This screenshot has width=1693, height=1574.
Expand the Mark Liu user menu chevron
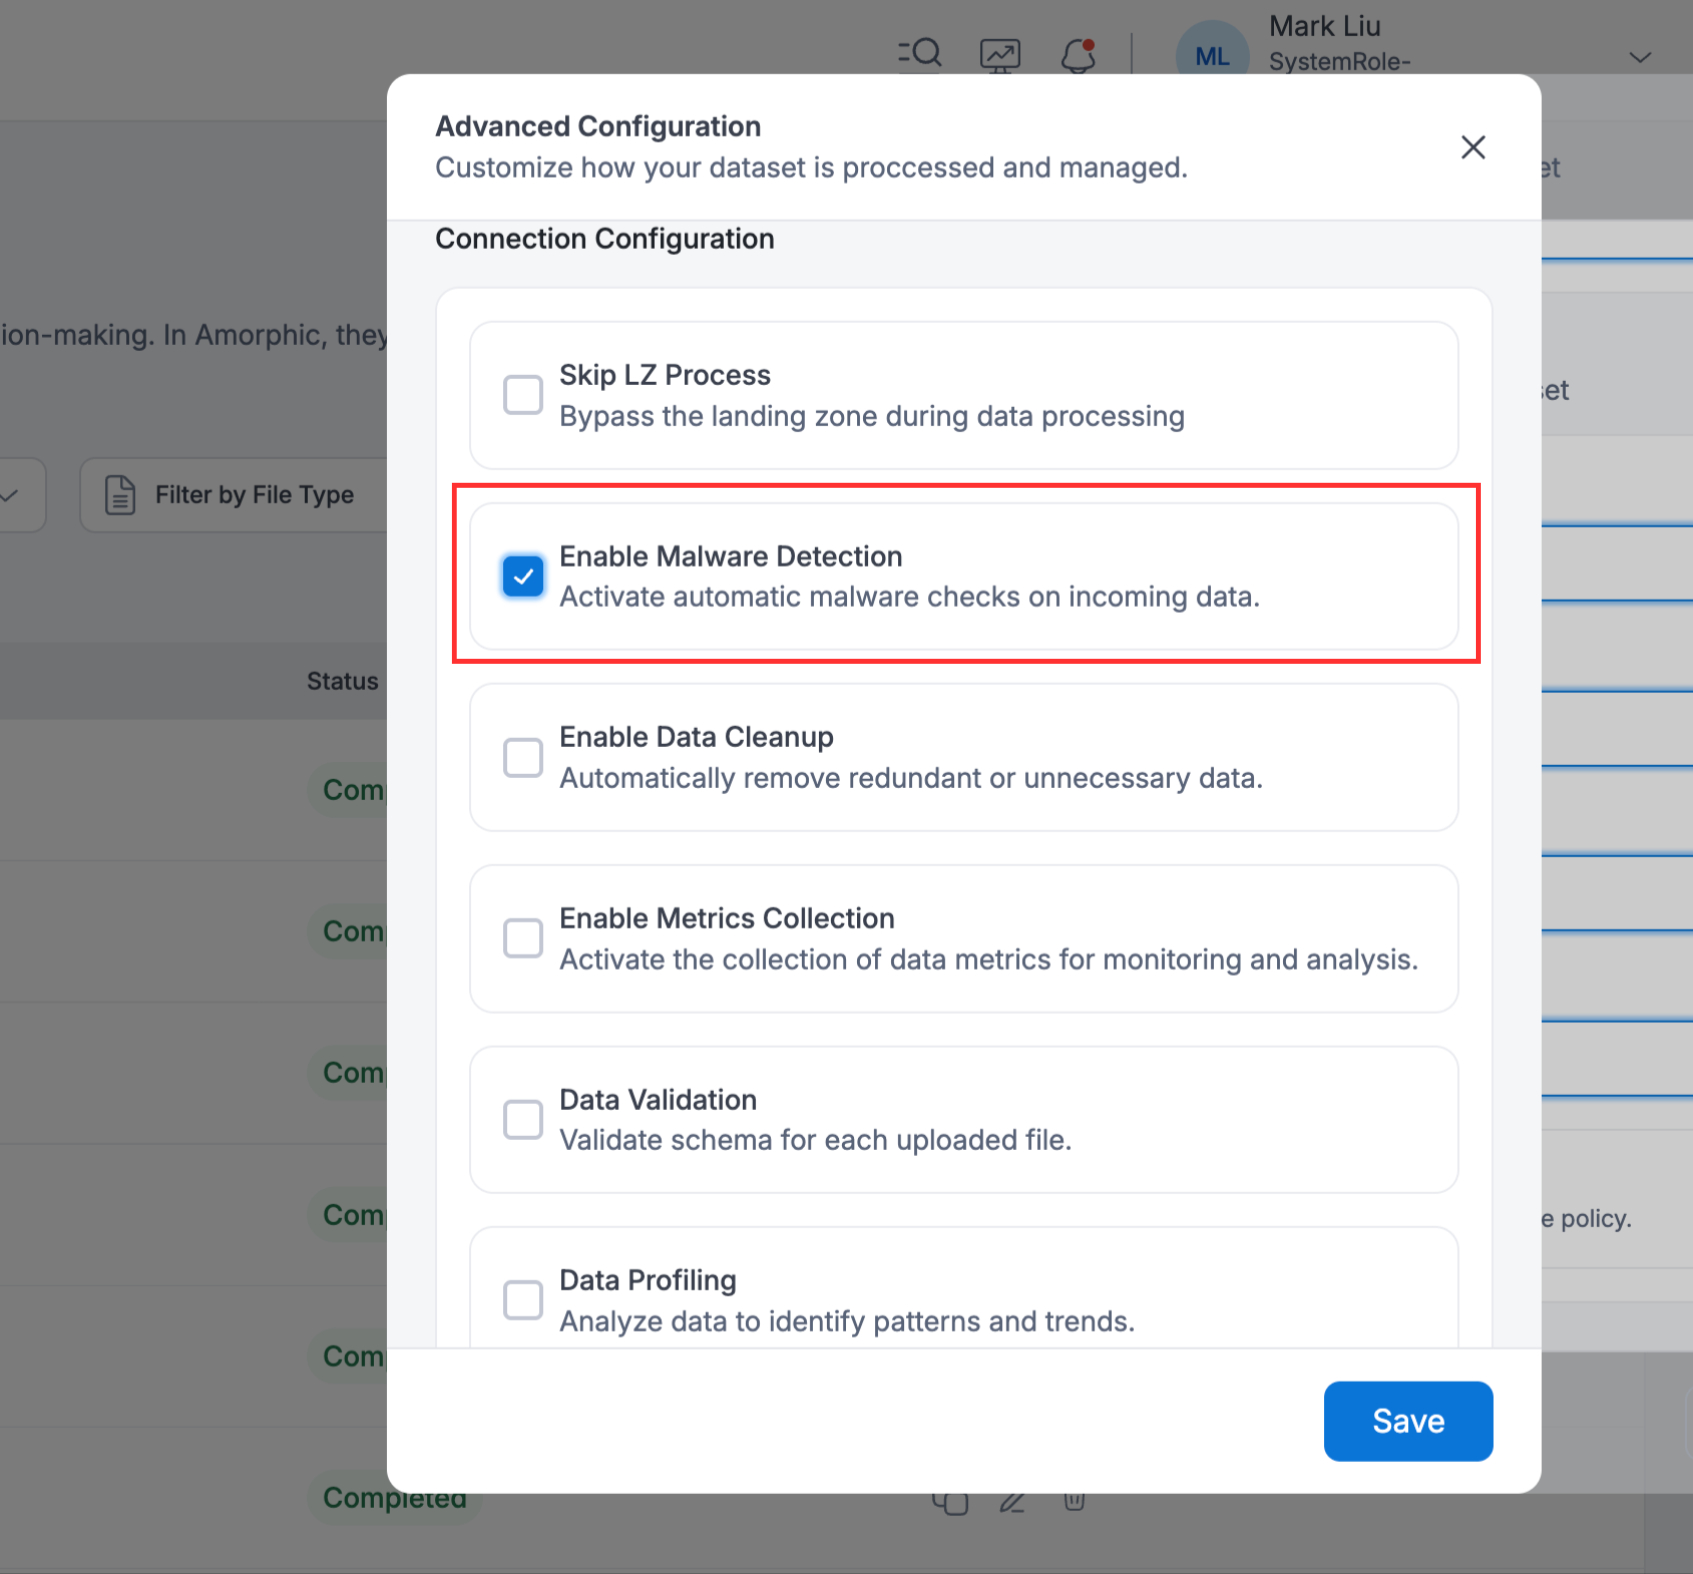tap(1639, 57)
